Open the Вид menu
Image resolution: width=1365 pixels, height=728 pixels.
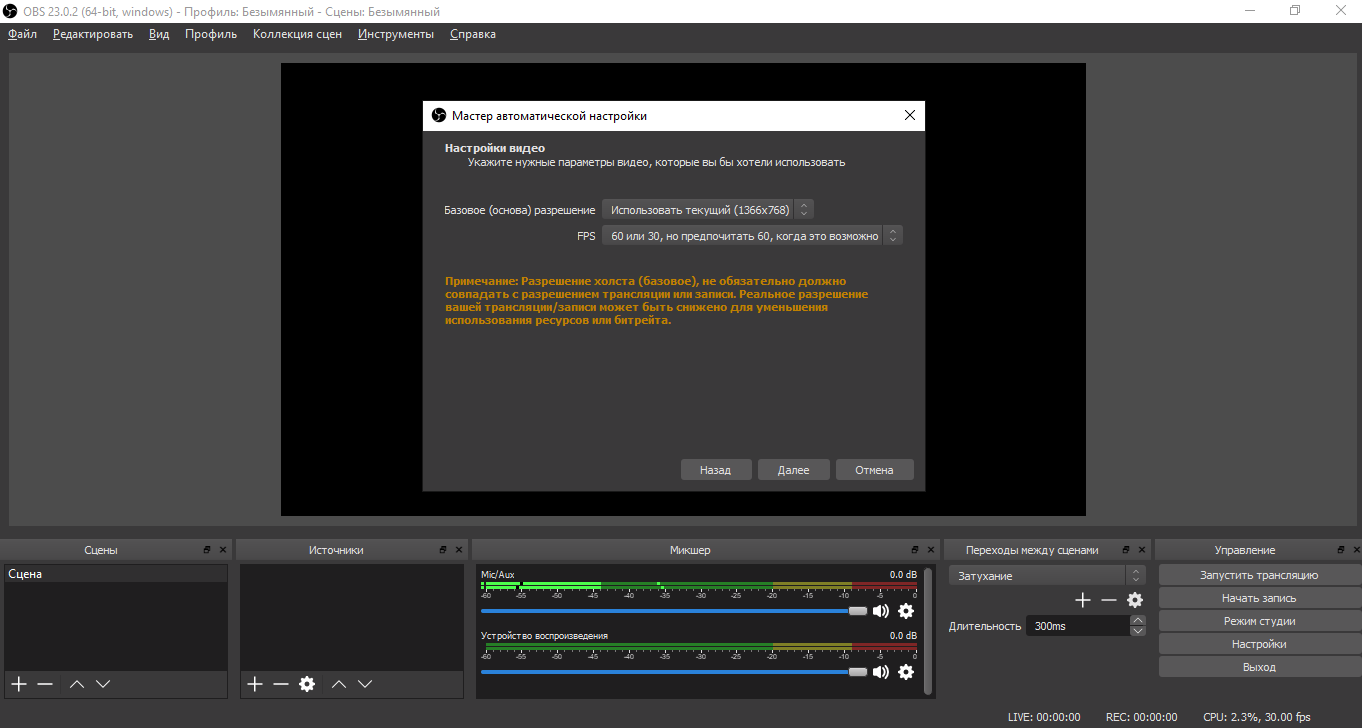159,34
